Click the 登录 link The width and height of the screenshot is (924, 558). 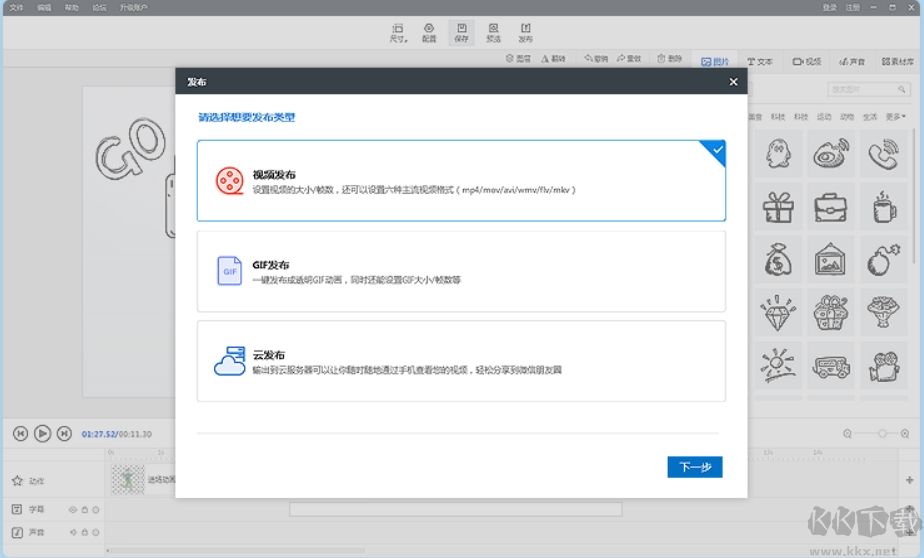[x=830, y=8]
